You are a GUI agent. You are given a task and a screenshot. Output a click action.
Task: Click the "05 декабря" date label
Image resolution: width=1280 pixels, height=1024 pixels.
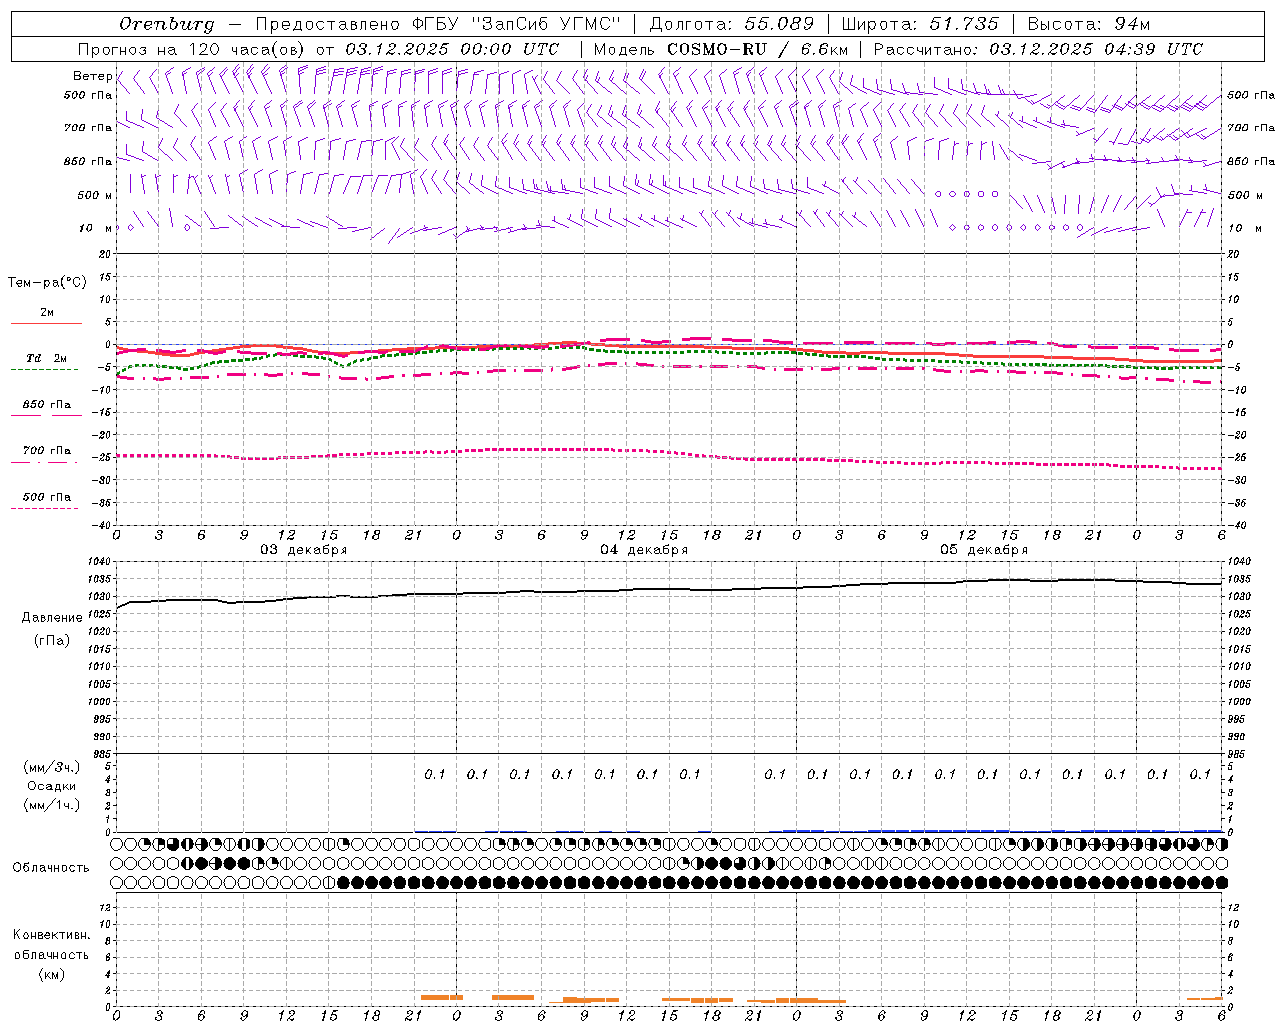984,550
